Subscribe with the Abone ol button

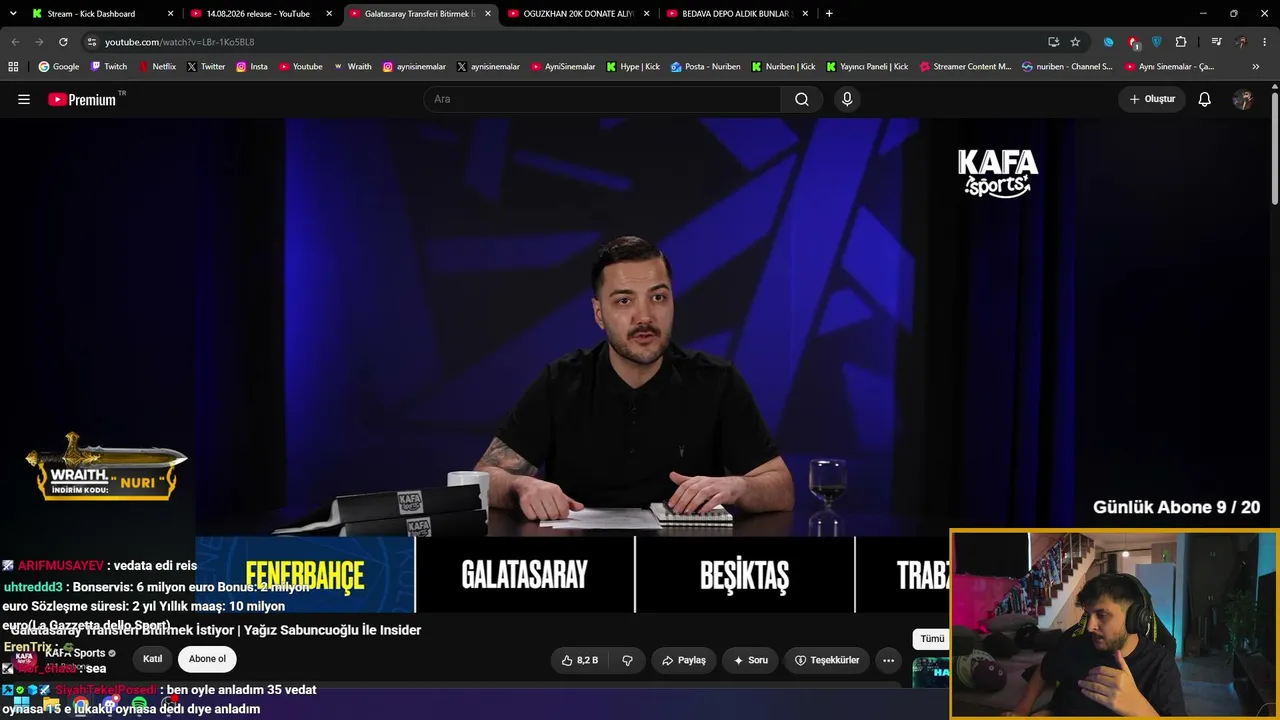[208, 659]
